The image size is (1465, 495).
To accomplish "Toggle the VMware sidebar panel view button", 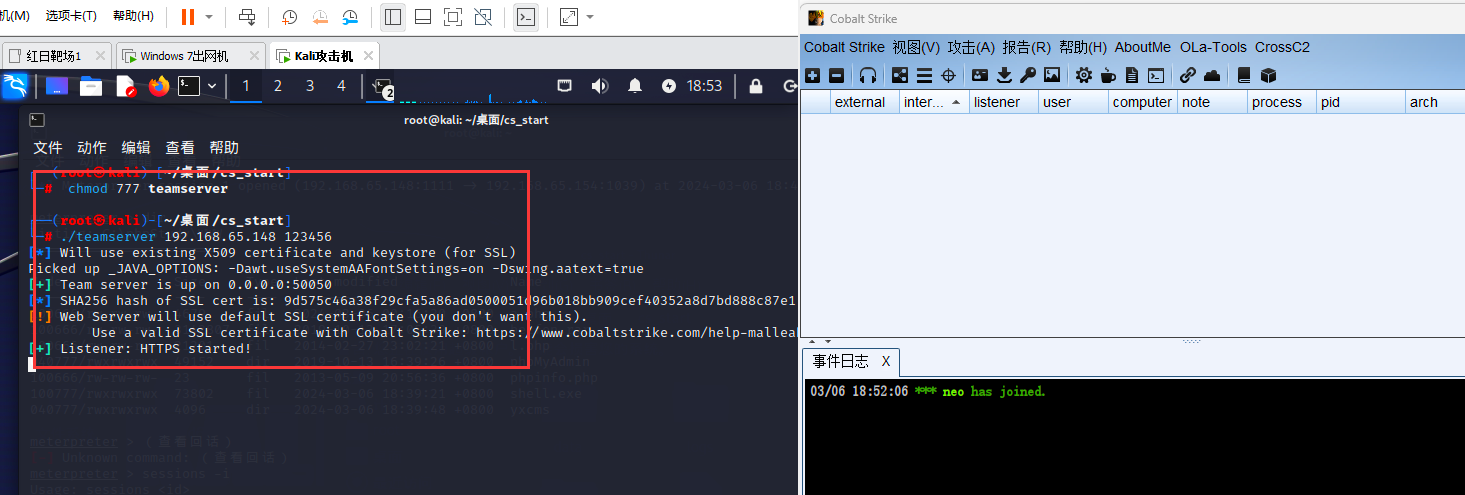I will point(393,17).
